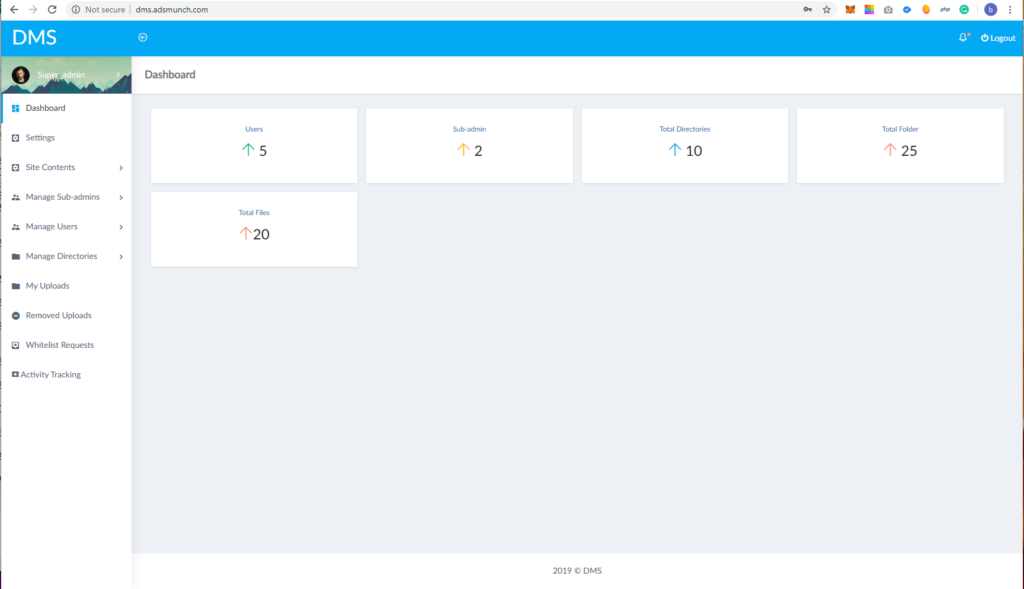Open the Chrome menu with three dots
The width and height of the screenshot is (1024, 589).
point(1011,10)
